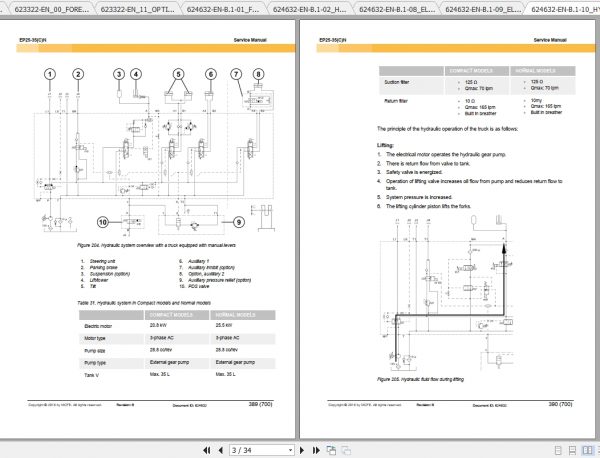Click page number 390 (700) in the footer

coord(561,404)
